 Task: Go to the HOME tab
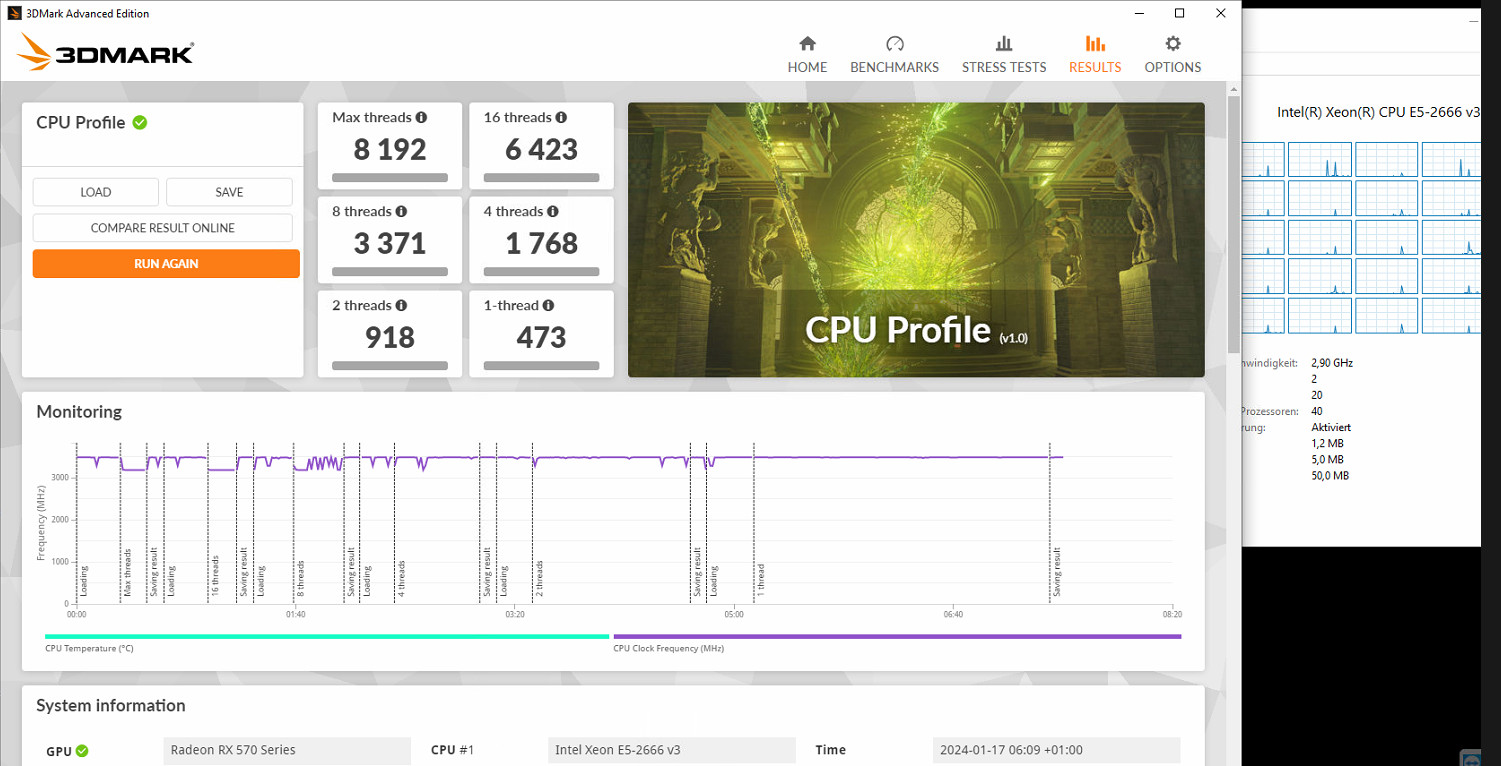coord(807,55)
